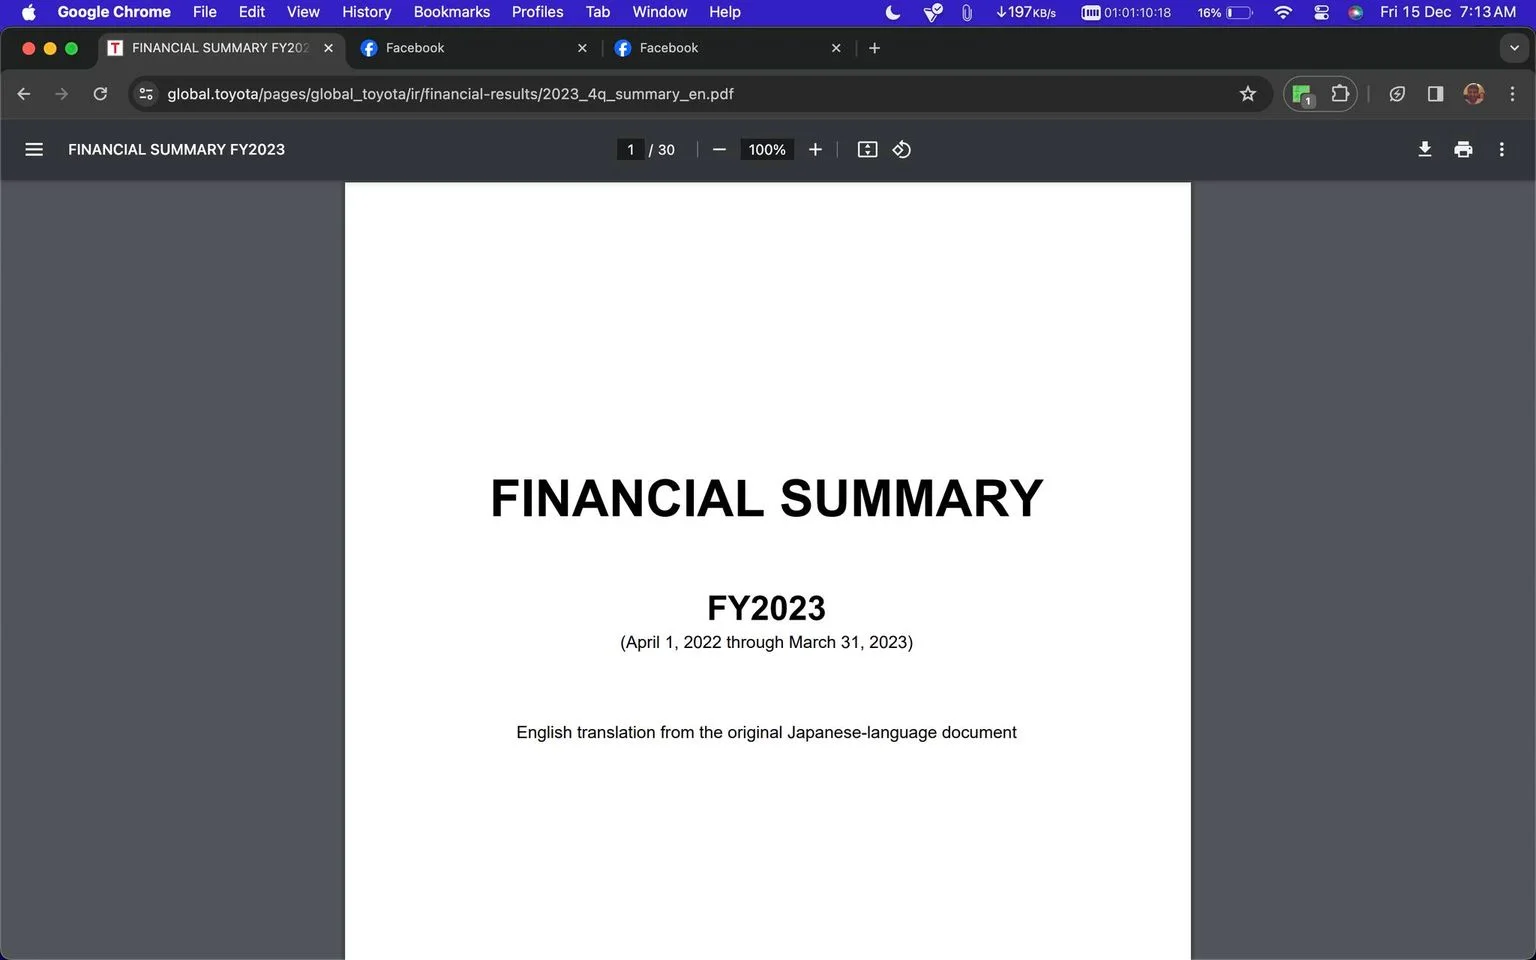1536x960 pixels.
Task: Expand the tab search dropdown arrow
Action: (x=1514, y=48)
